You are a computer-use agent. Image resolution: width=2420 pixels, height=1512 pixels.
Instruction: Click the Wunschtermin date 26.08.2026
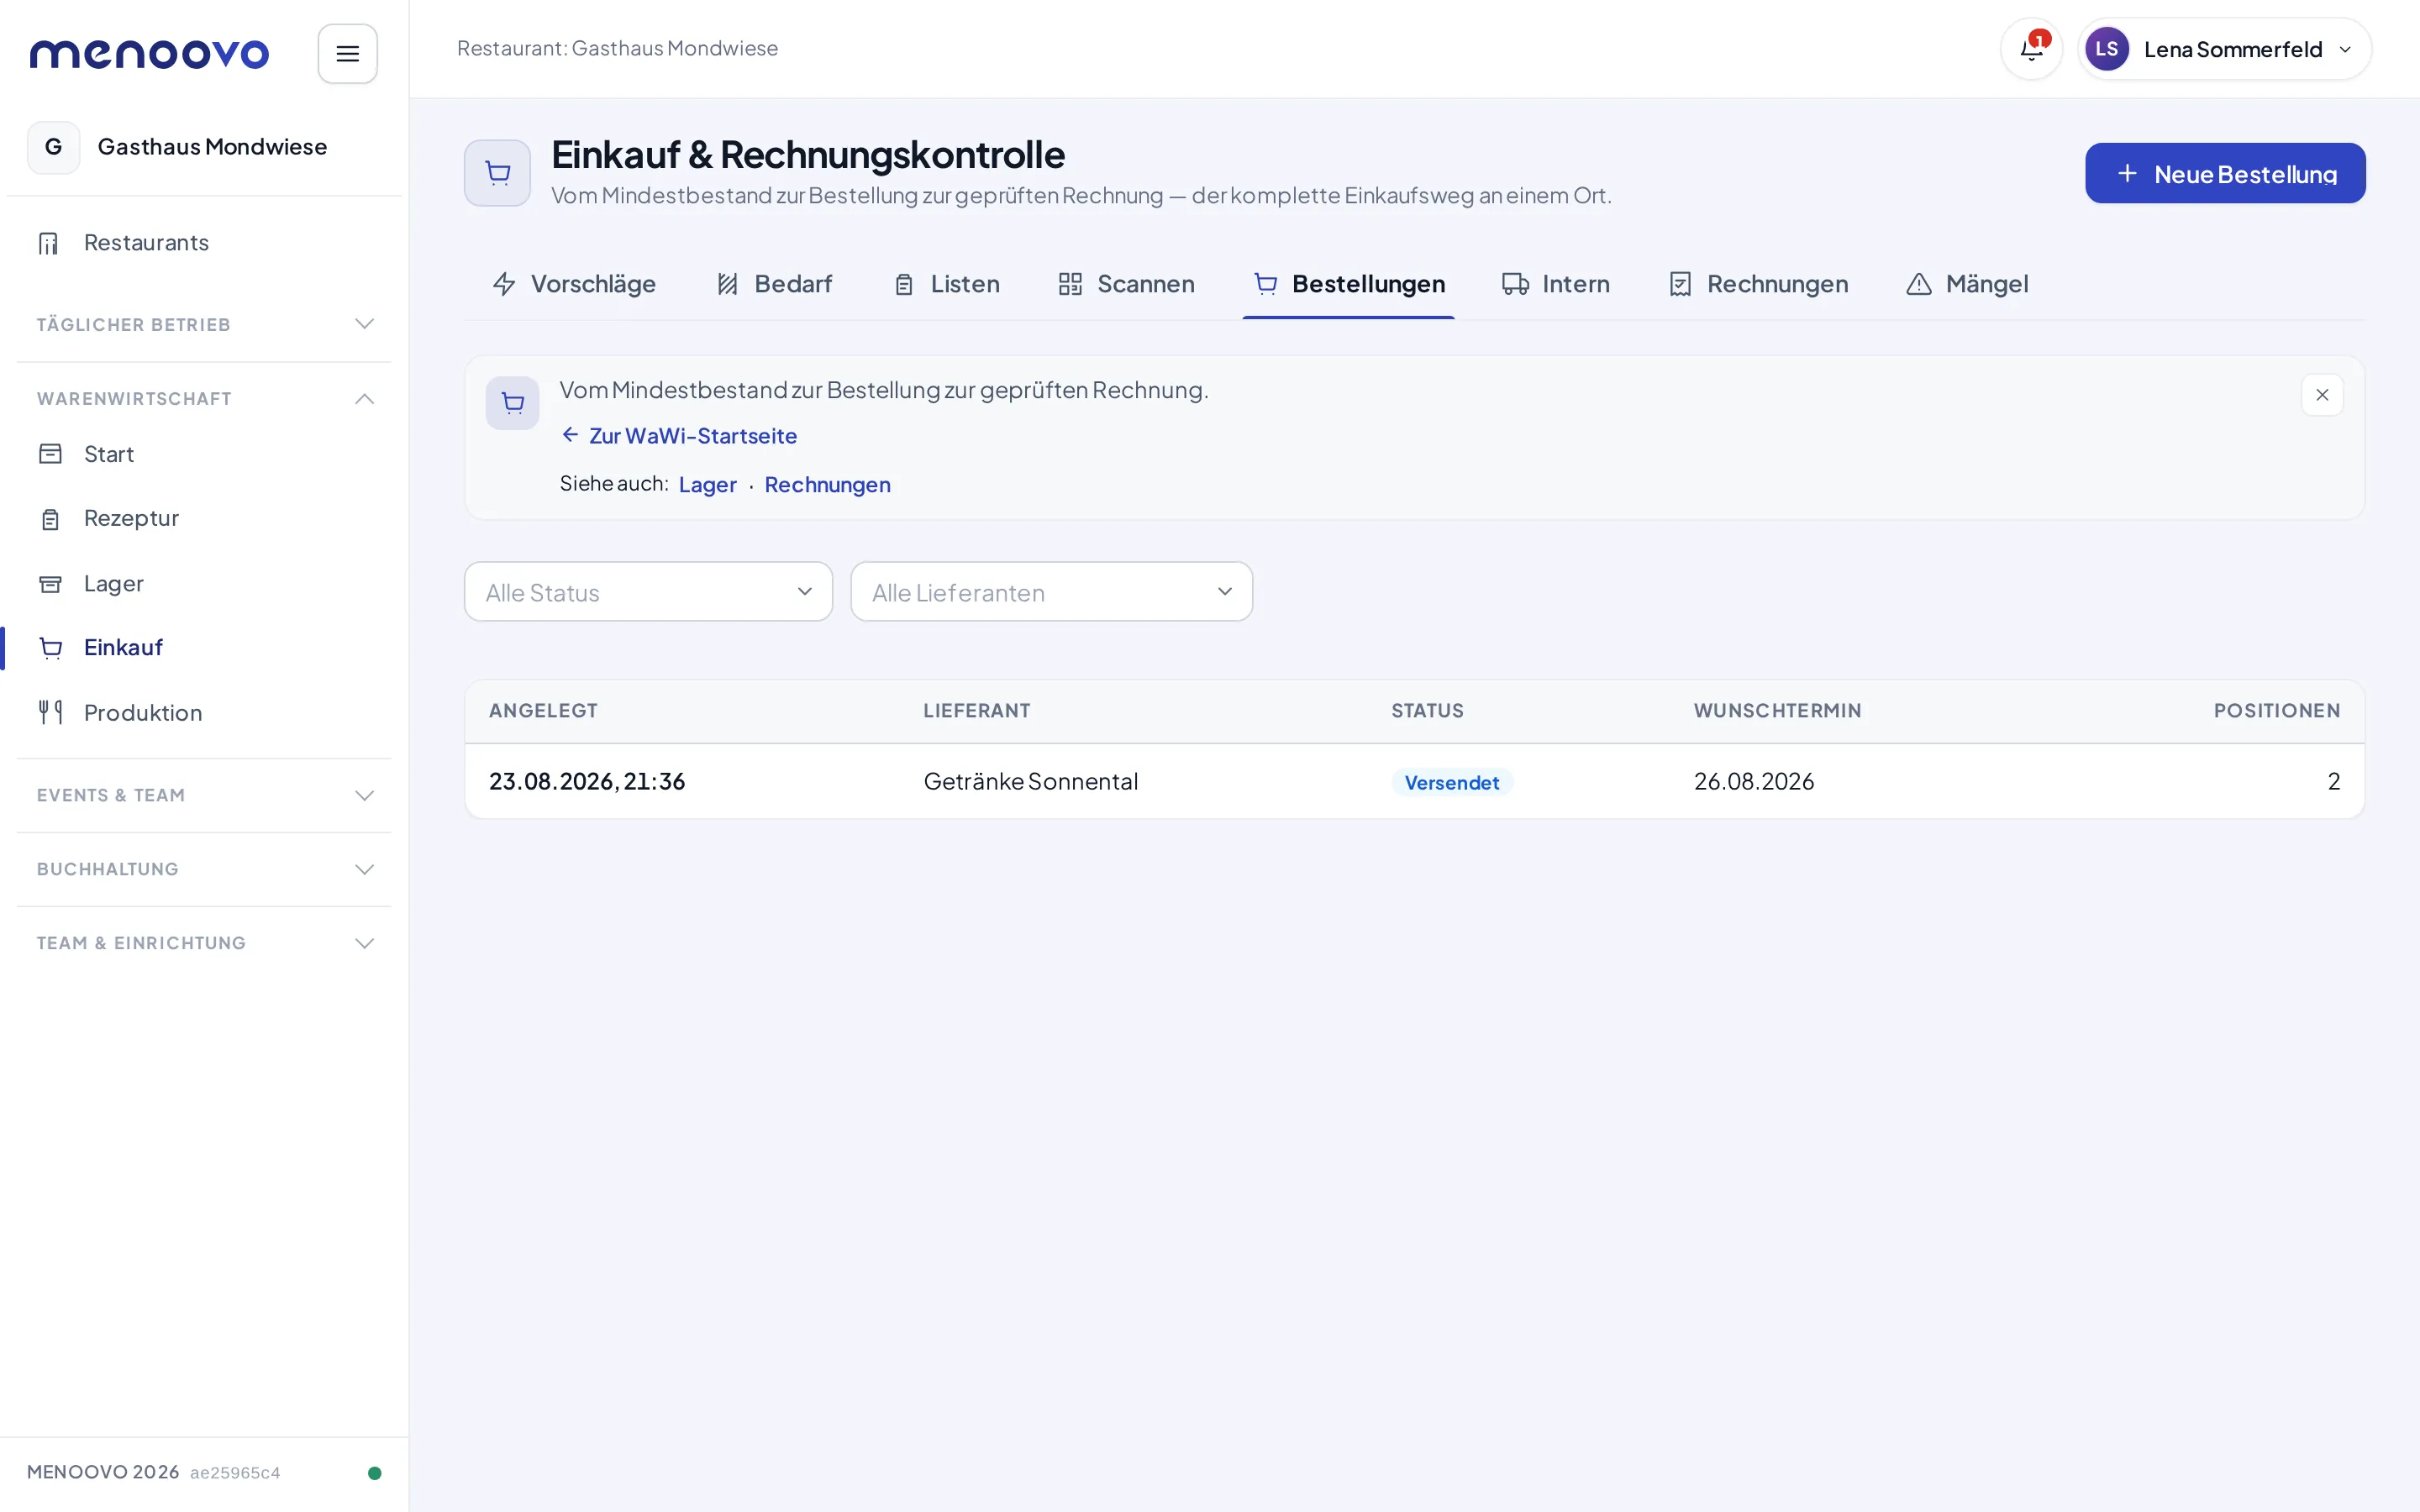coord(1754,781)
